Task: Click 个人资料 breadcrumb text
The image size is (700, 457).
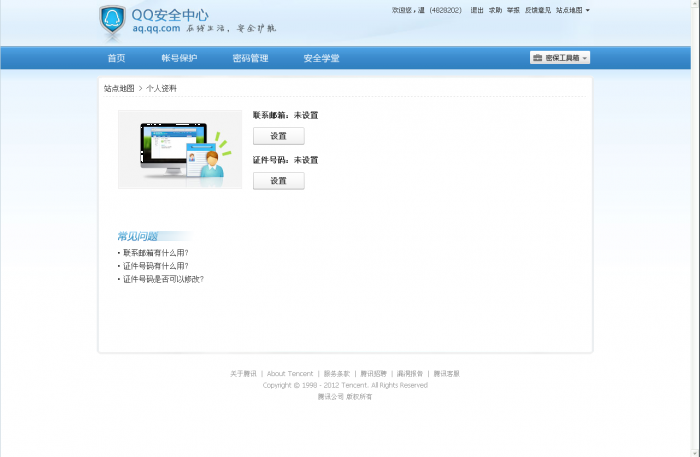Action: [x=161, y=88]
